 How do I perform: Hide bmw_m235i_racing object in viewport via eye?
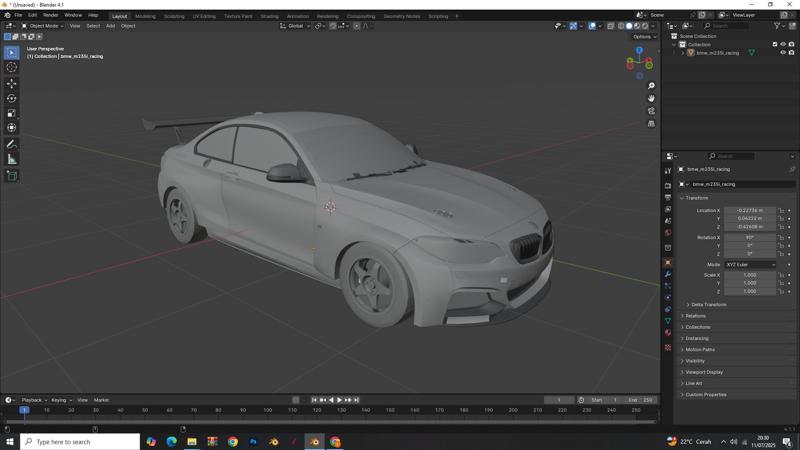click(x=783, y=53)
